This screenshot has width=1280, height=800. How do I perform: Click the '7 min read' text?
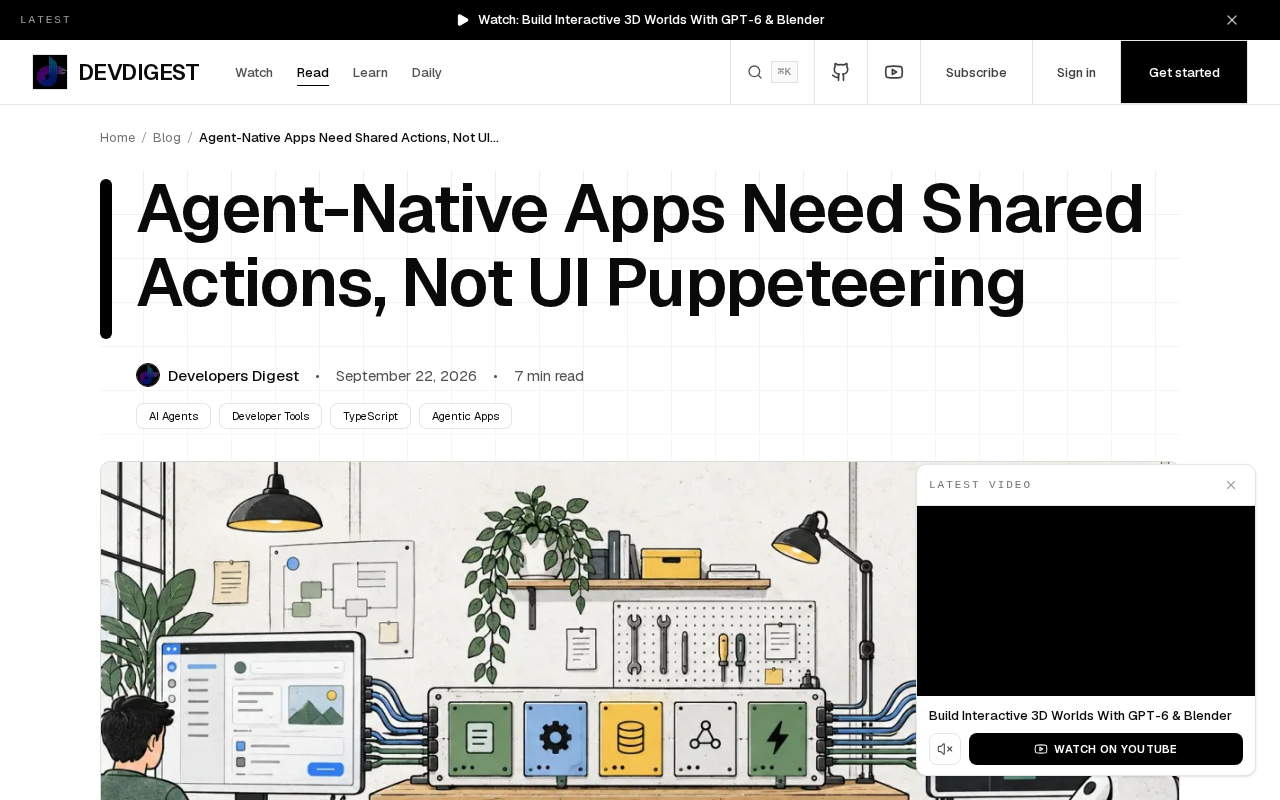pos(549,376)
